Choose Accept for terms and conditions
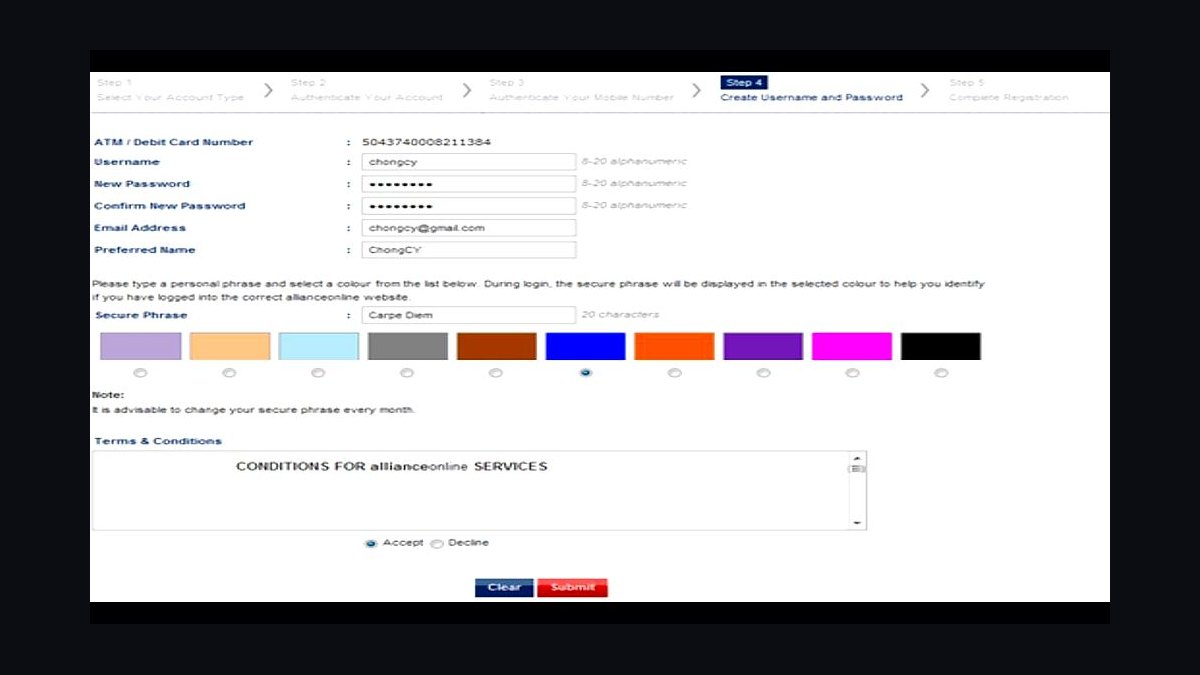Screen dimensions: 1200x675 (371, 543)
